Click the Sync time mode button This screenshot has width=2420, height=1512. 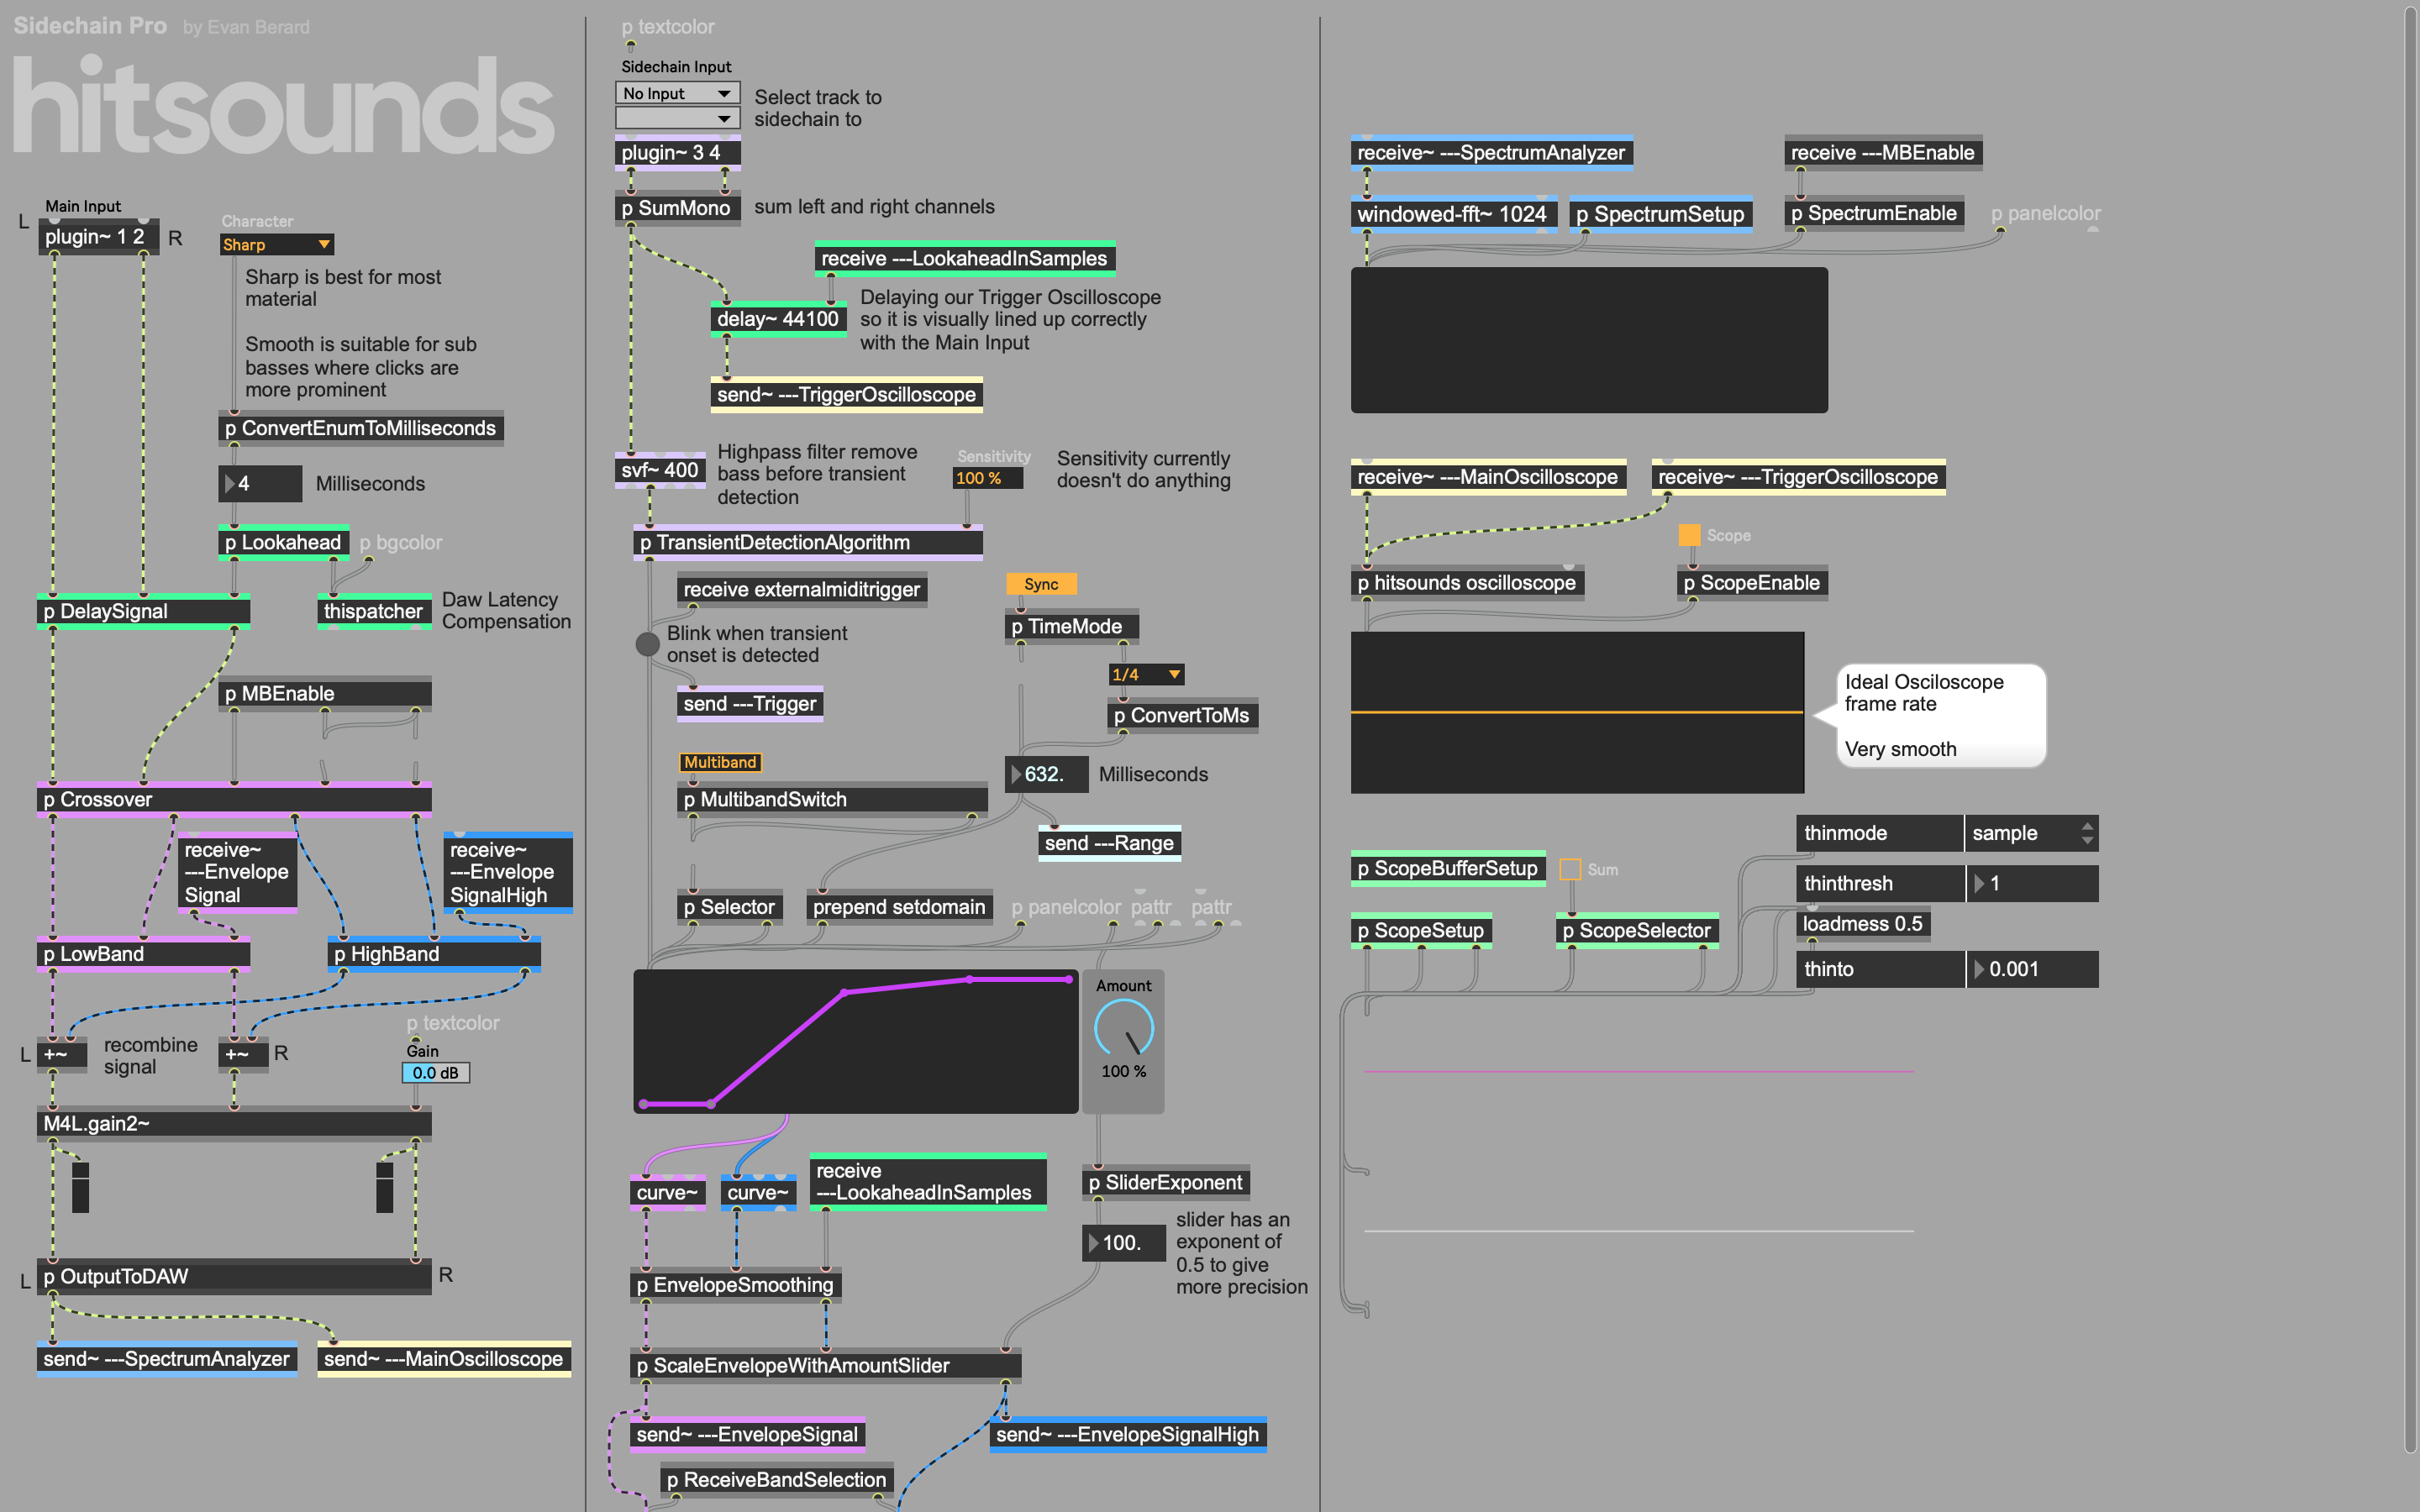(1041, 584)
